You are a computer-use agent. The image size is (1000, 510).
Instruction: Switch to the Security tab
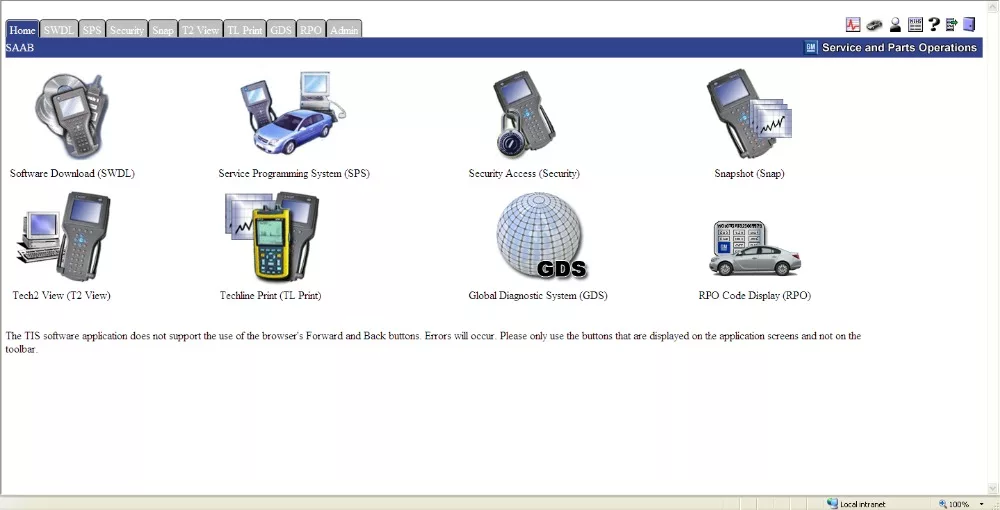pyautogui.click(x=127, y=30)
